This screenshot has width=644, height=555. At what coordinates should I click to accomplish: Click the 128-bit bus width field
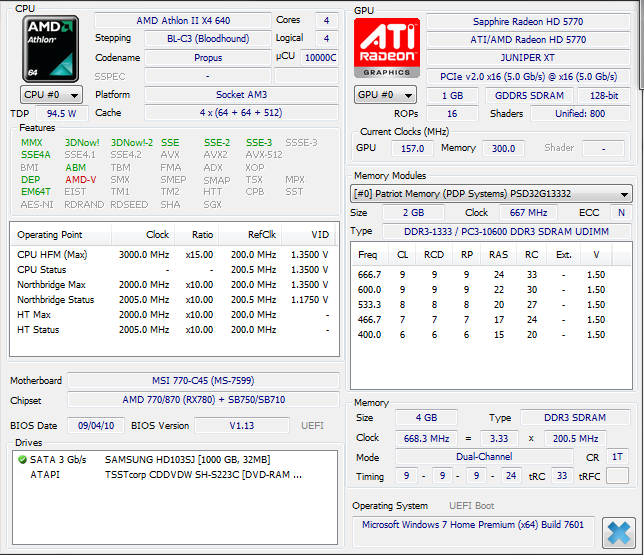pyautogui.click(x=604, y=95)
